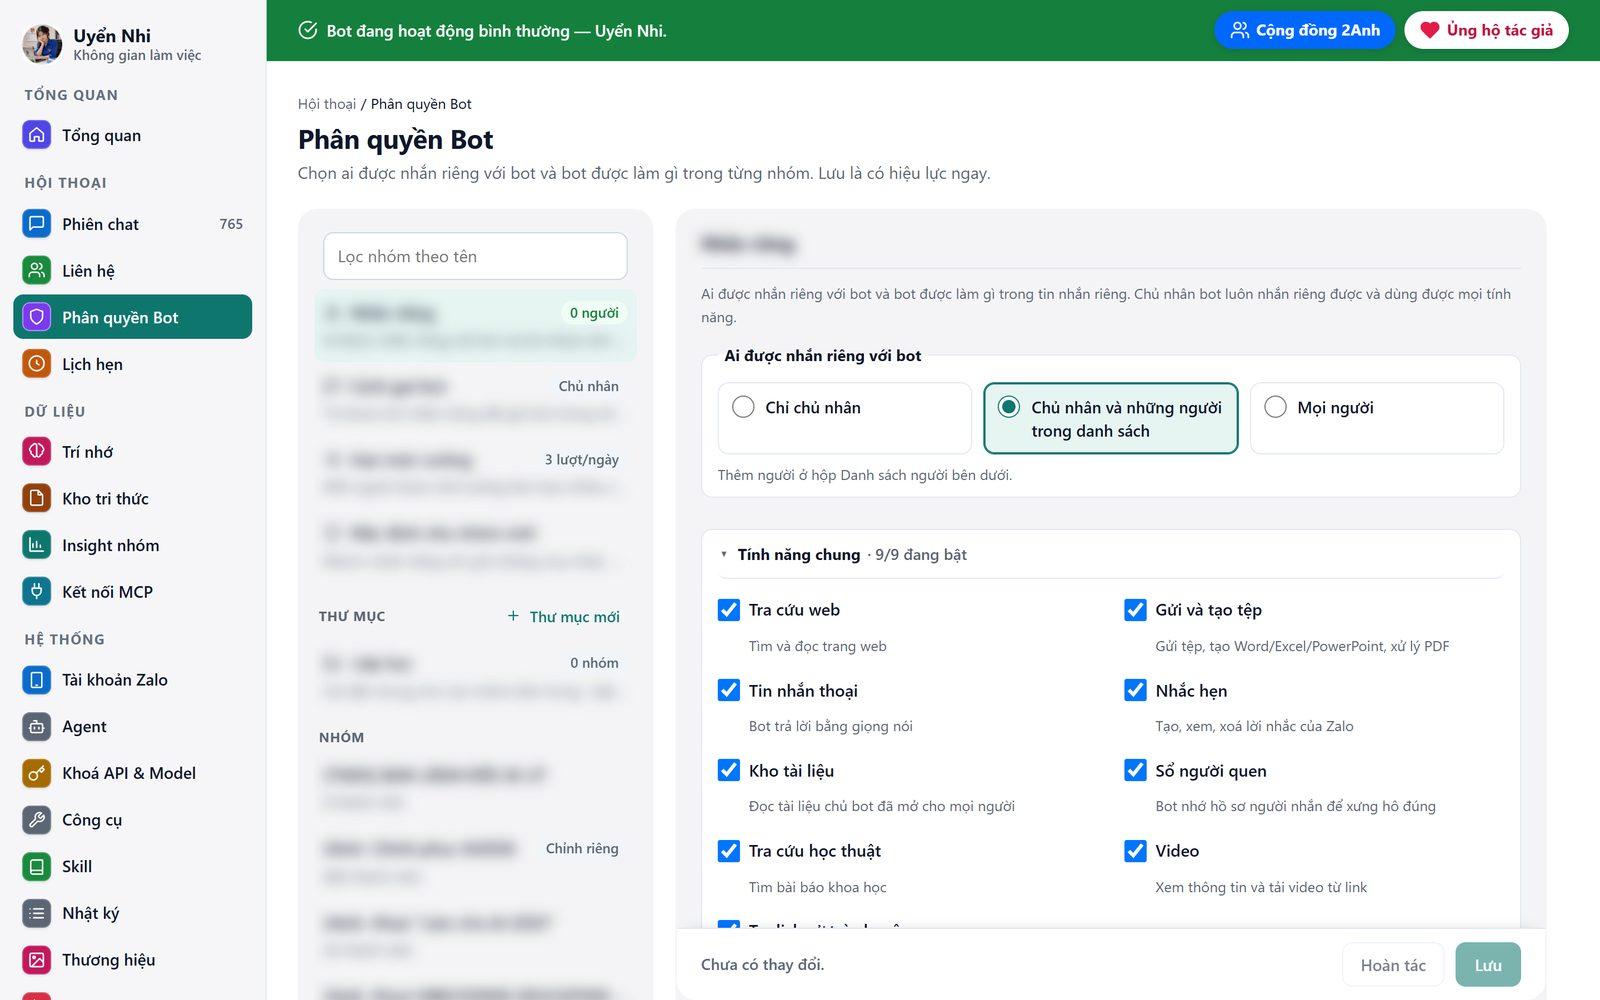Focus the Lọc nhóm theo tên field
Viewport: 1600px width, 1000px height.
475,256
